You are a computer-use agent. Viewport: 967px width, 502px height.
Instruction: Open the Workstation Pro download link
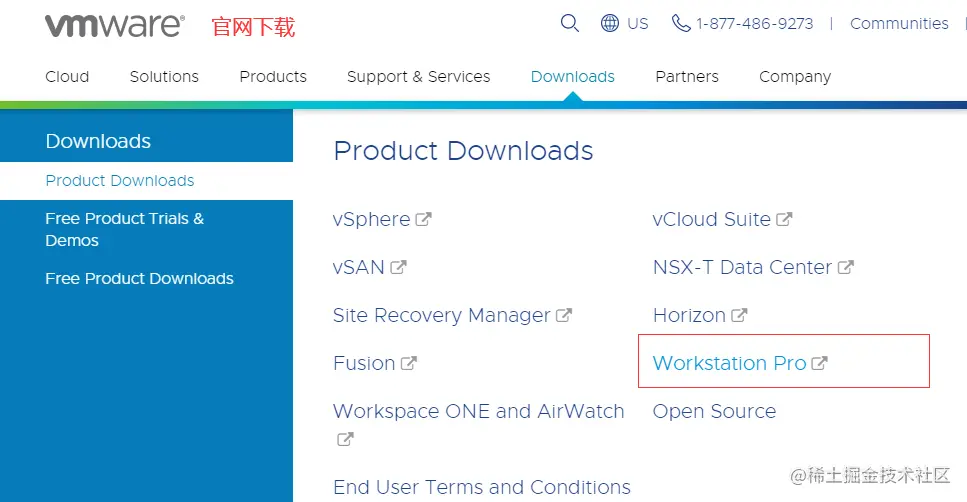click(x=730, y=363)
